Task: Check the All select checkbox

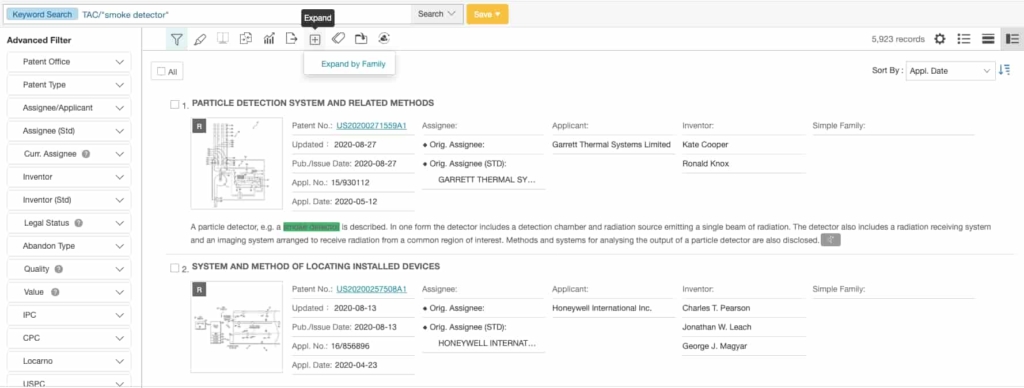Action: [167, 72]
